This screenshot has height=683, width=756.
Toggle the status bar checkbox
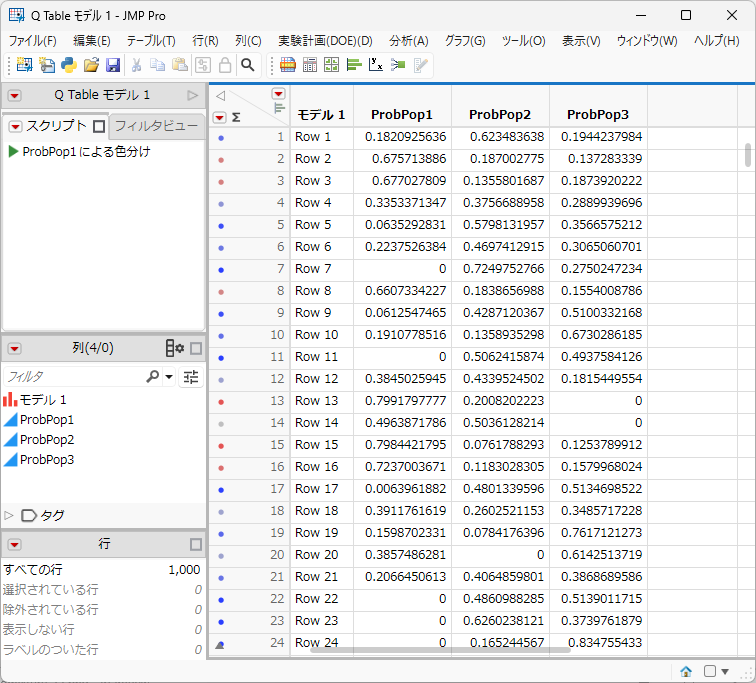click(x=709, y=671)
